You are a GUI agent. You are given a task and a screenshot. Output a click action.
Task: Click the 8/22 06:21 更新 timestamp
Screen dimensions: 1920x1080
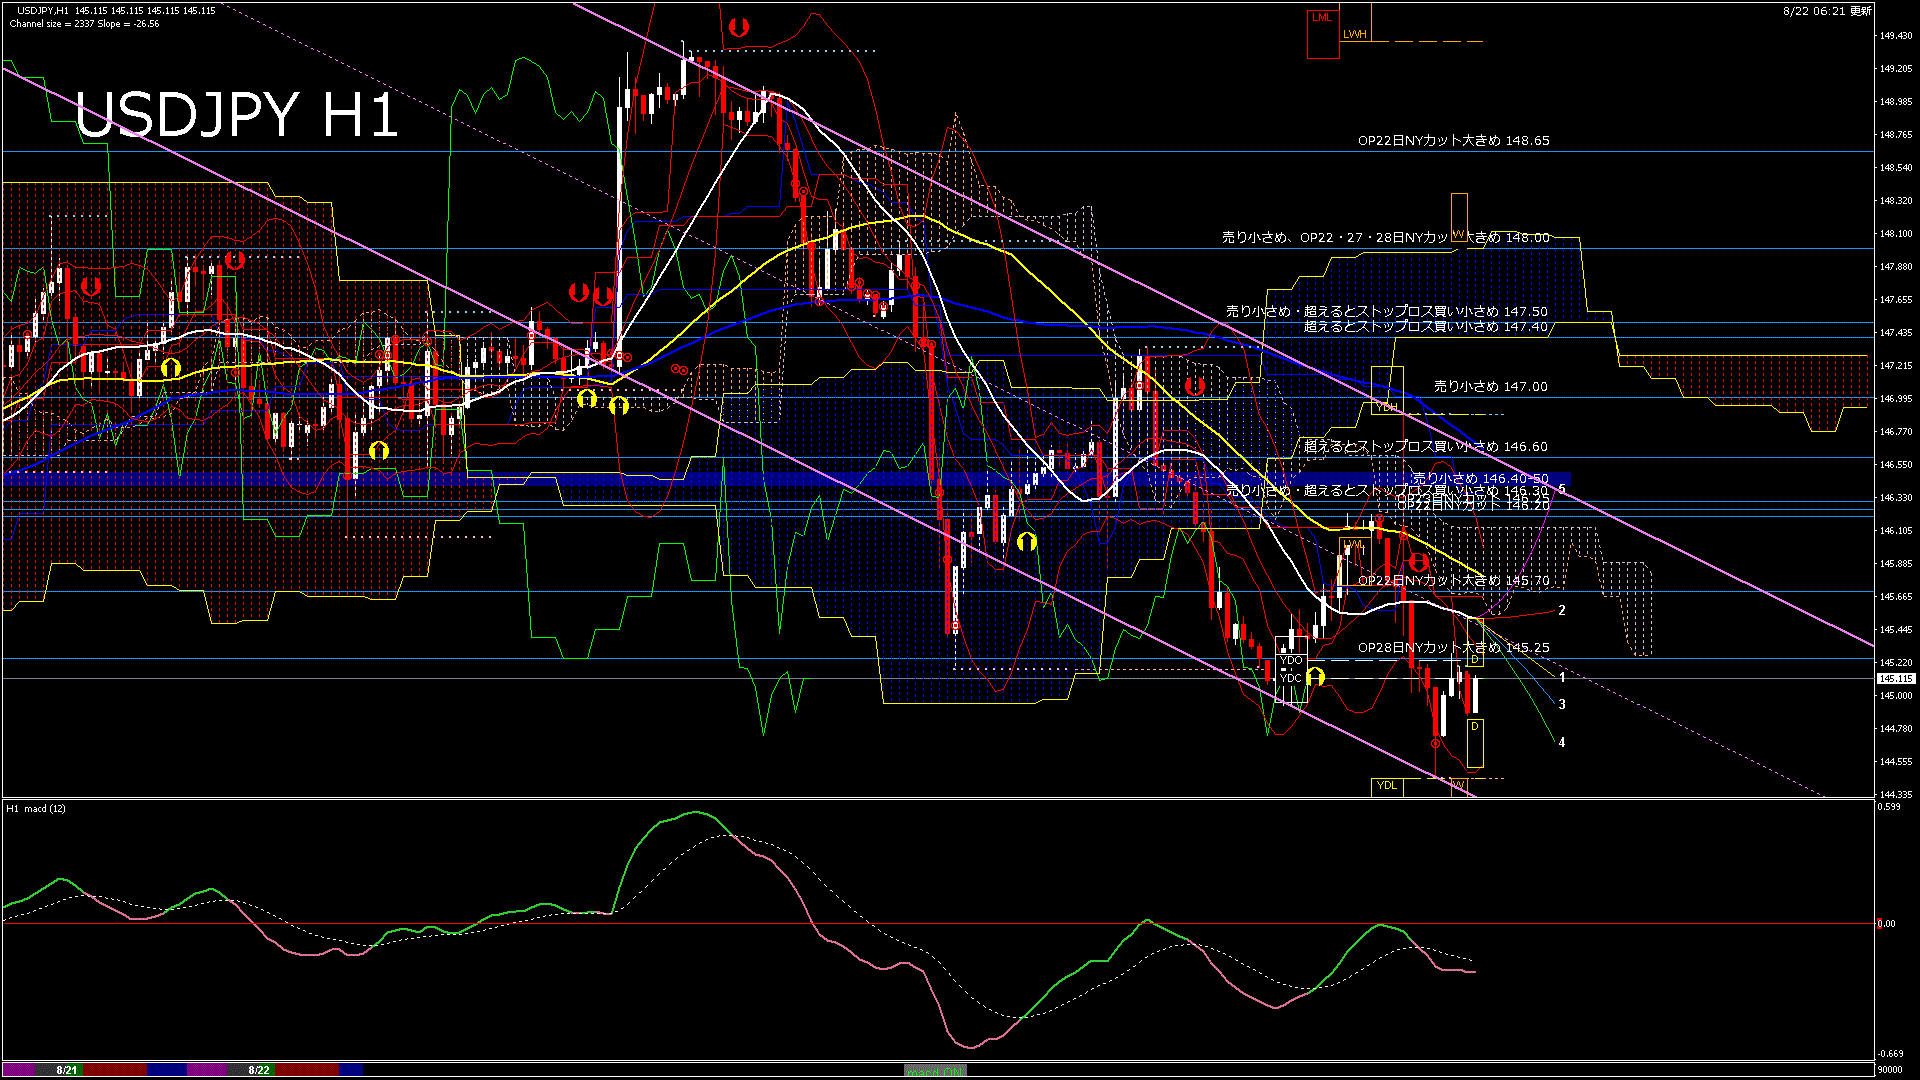(x=1827, y=11)
